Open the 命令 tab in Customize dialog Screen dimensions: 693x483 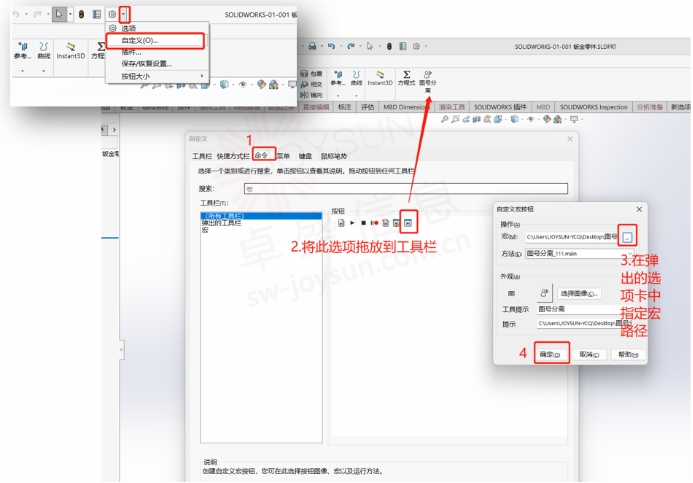click(x=261, y=155)
